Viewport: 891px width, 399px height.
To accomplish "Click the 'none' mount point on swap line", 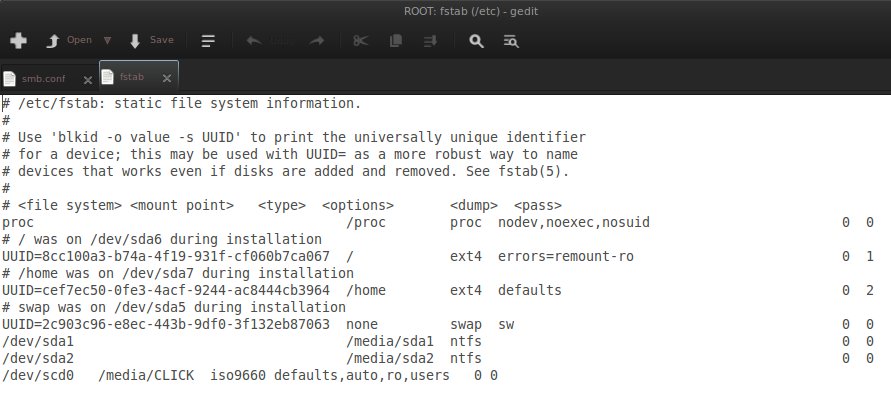I will pyautogui.click(x=362, y=325).
